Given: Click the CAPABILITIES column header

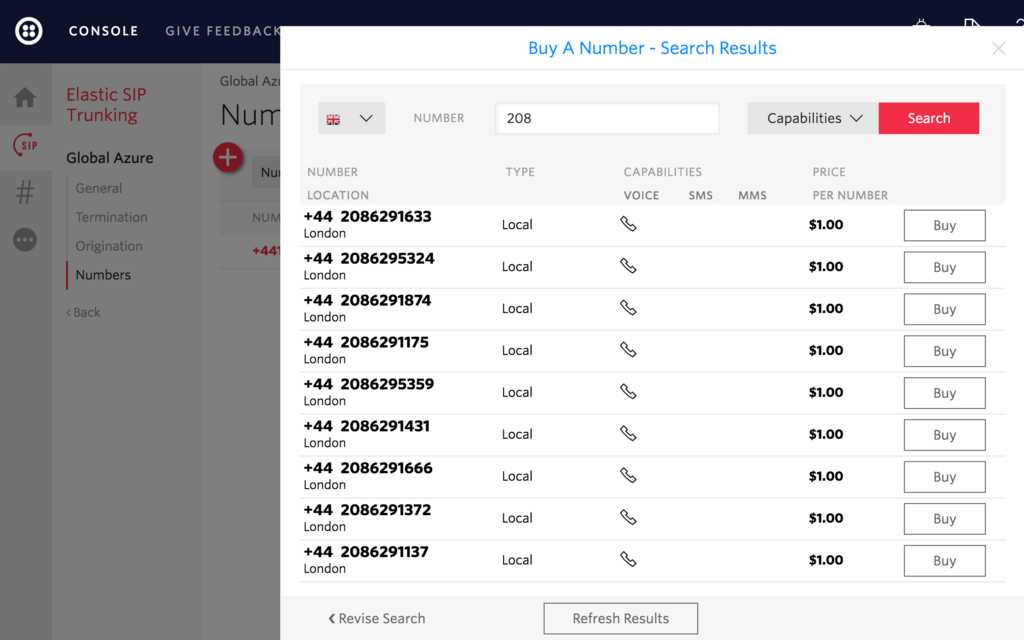Looking at the screenshot, I should pos(662,172).
